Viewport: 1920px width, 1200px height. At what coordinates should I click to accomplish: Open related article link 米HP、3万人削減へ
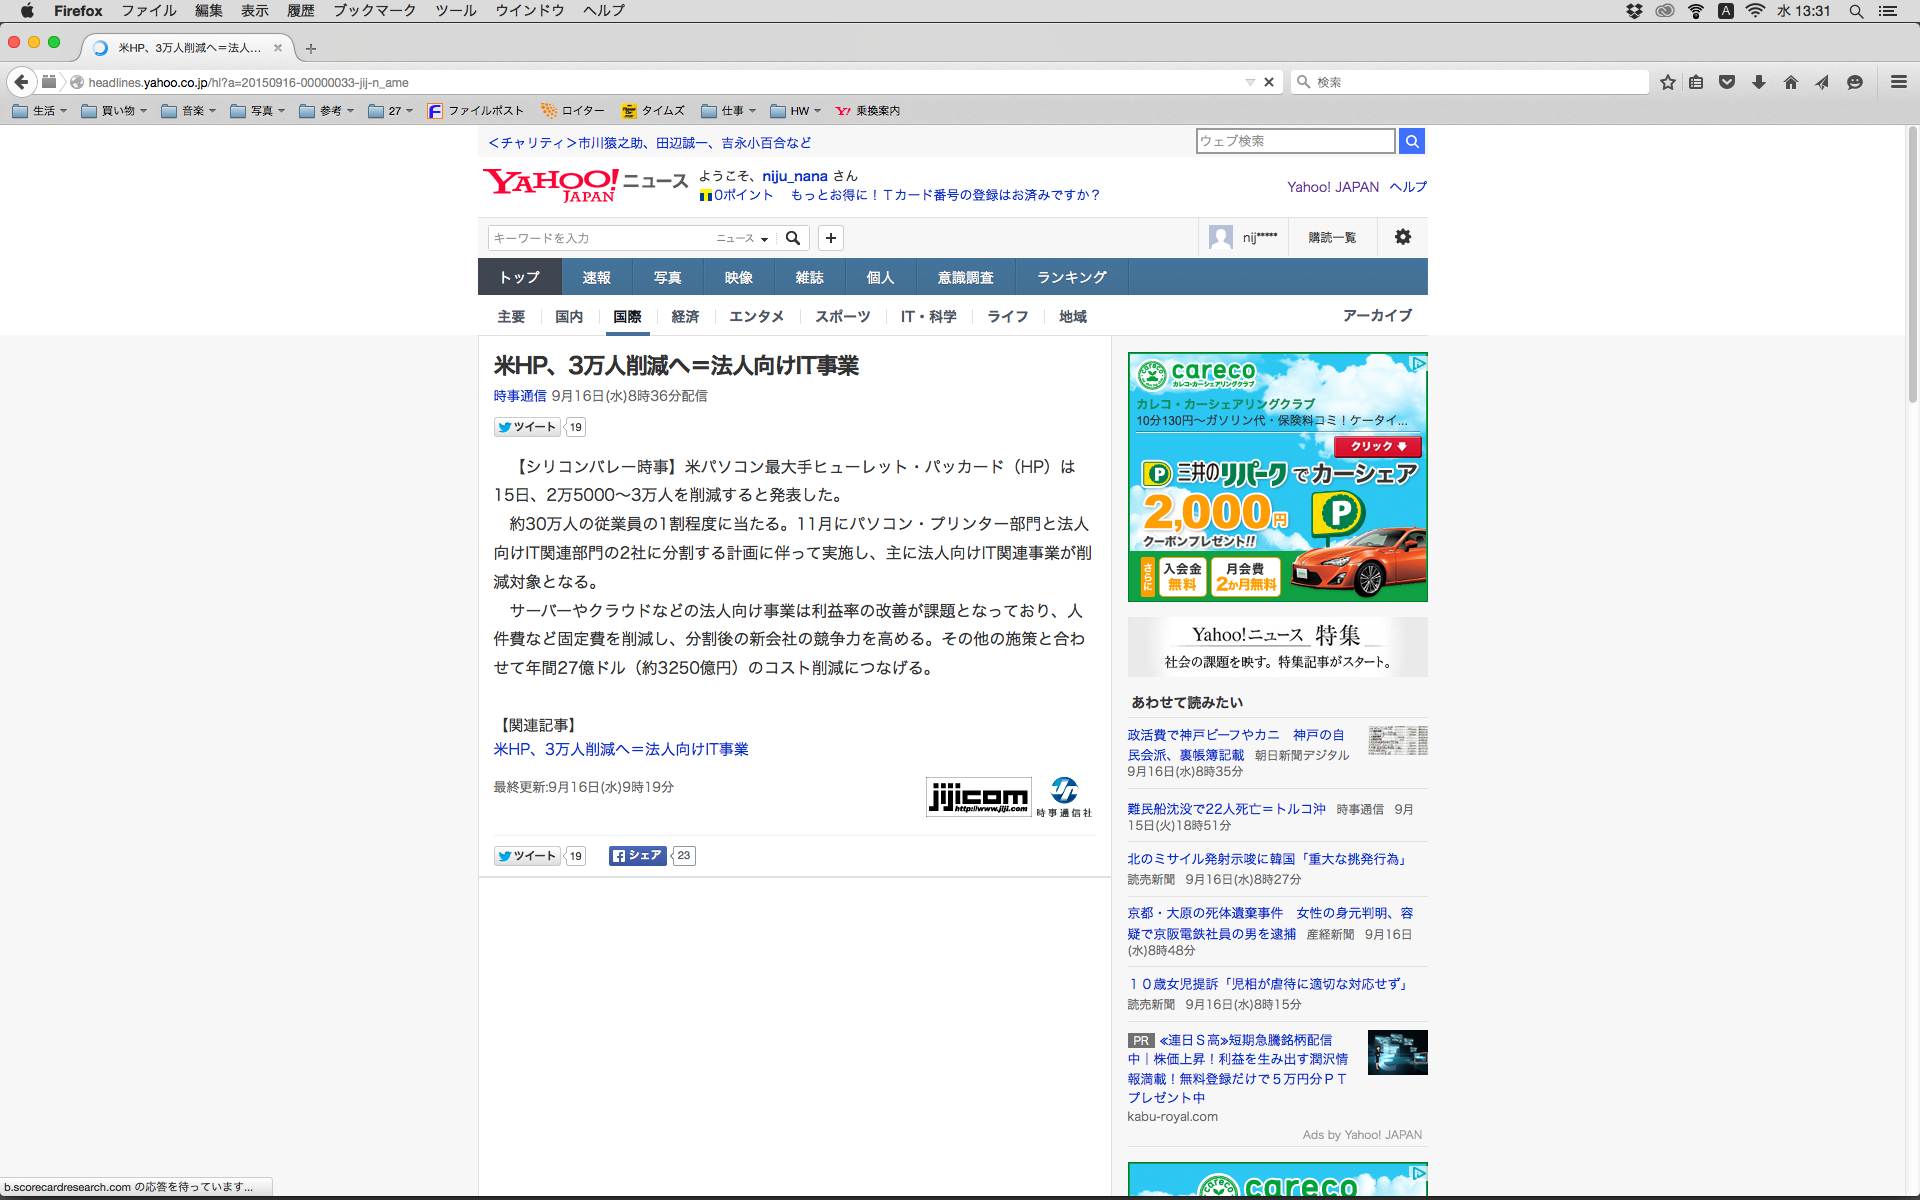pyautogui.click(x=621, y=749)
